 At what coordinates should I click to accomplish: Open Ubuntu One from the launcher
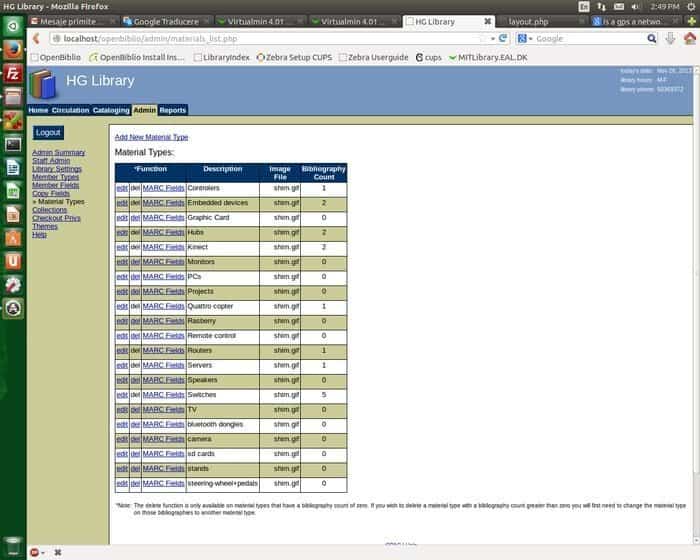13,262
